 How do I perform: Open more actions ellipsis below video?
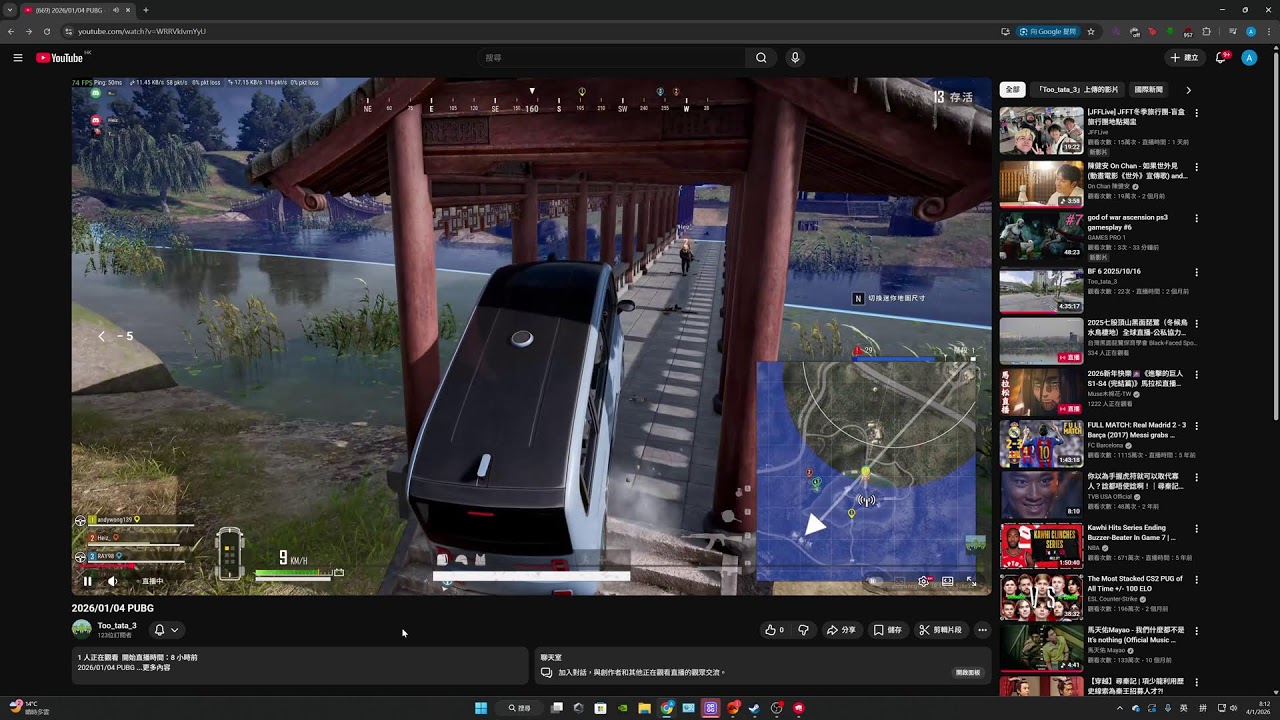[x=982, y=630]
